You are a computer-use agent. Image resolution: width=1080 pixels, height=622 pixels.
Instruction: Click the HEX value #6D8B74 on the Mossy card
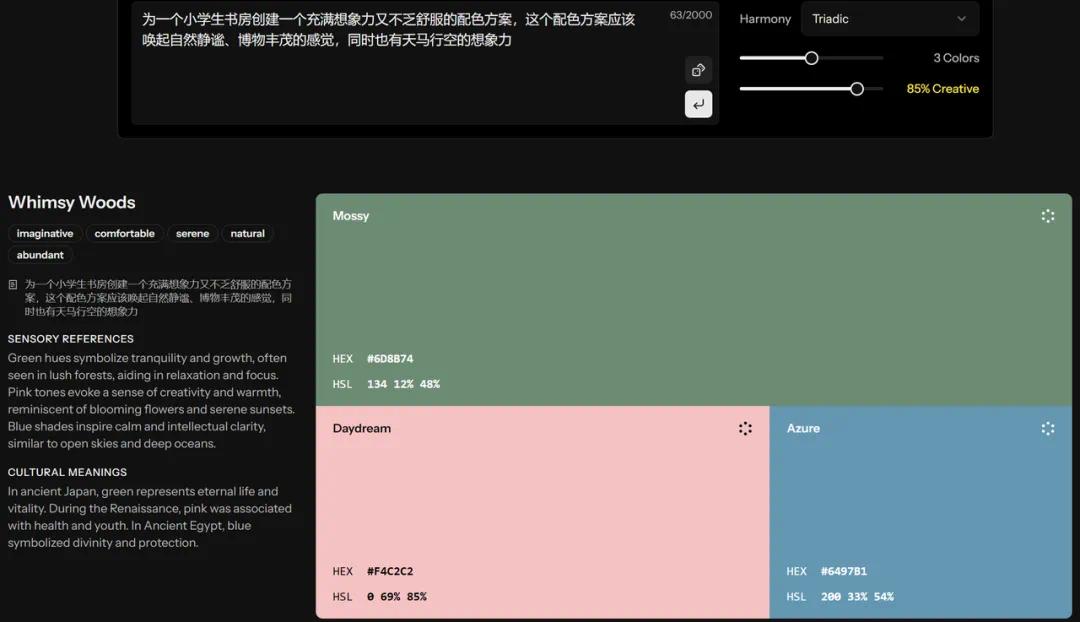click(392, 358)
